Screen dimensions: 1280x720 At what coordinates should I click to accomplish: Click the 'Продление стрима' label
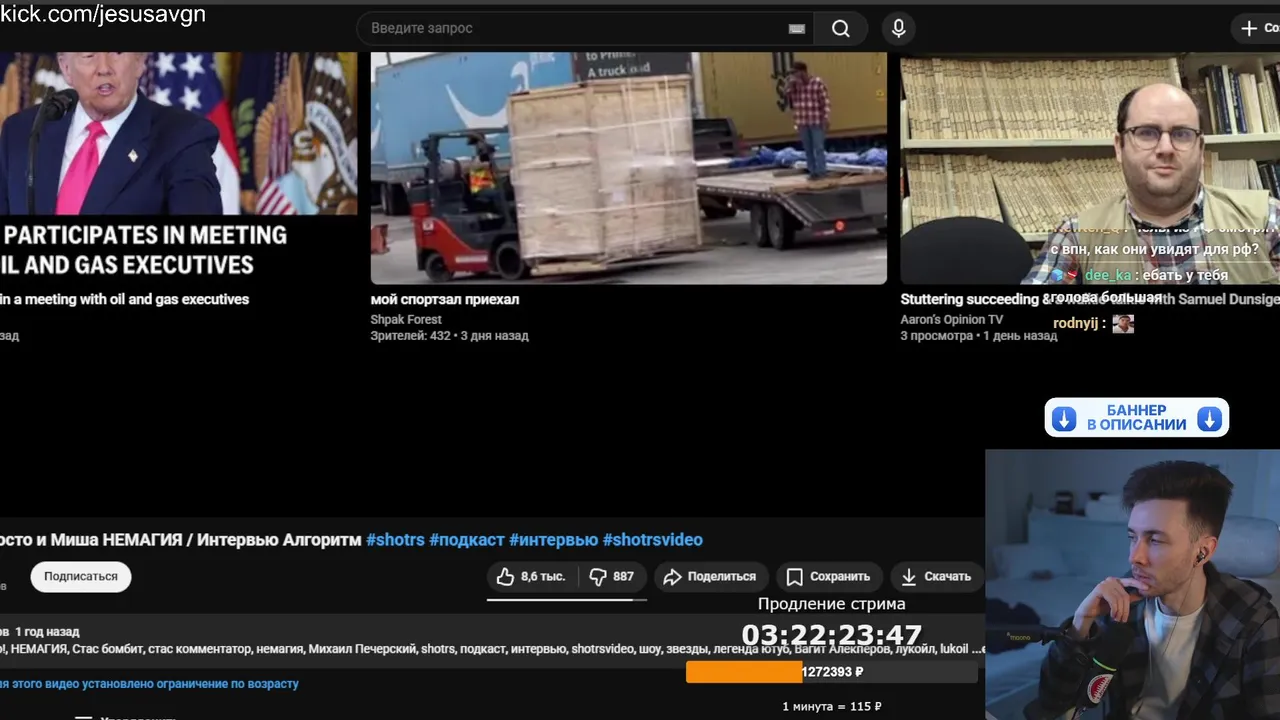[x=832, y=604]
